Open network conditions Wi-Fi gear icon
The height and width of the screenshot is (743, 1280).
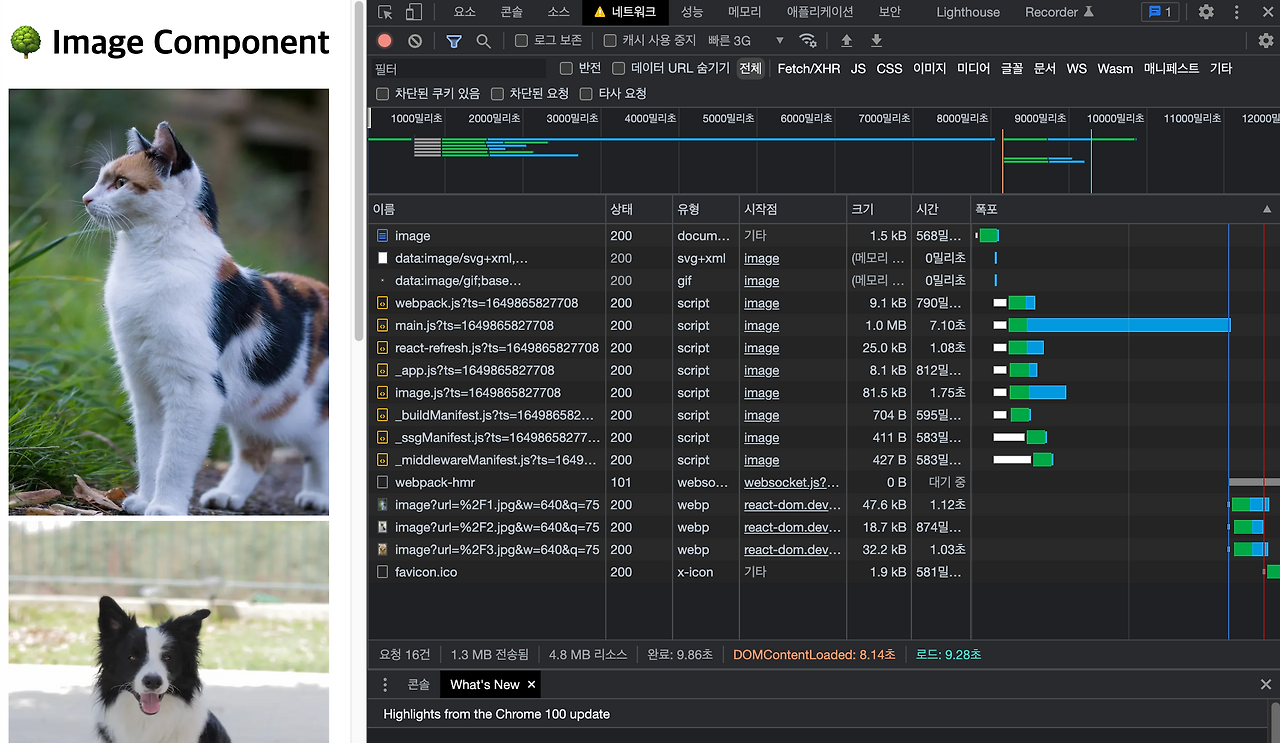pyautogui.click(x=808, y=41)
